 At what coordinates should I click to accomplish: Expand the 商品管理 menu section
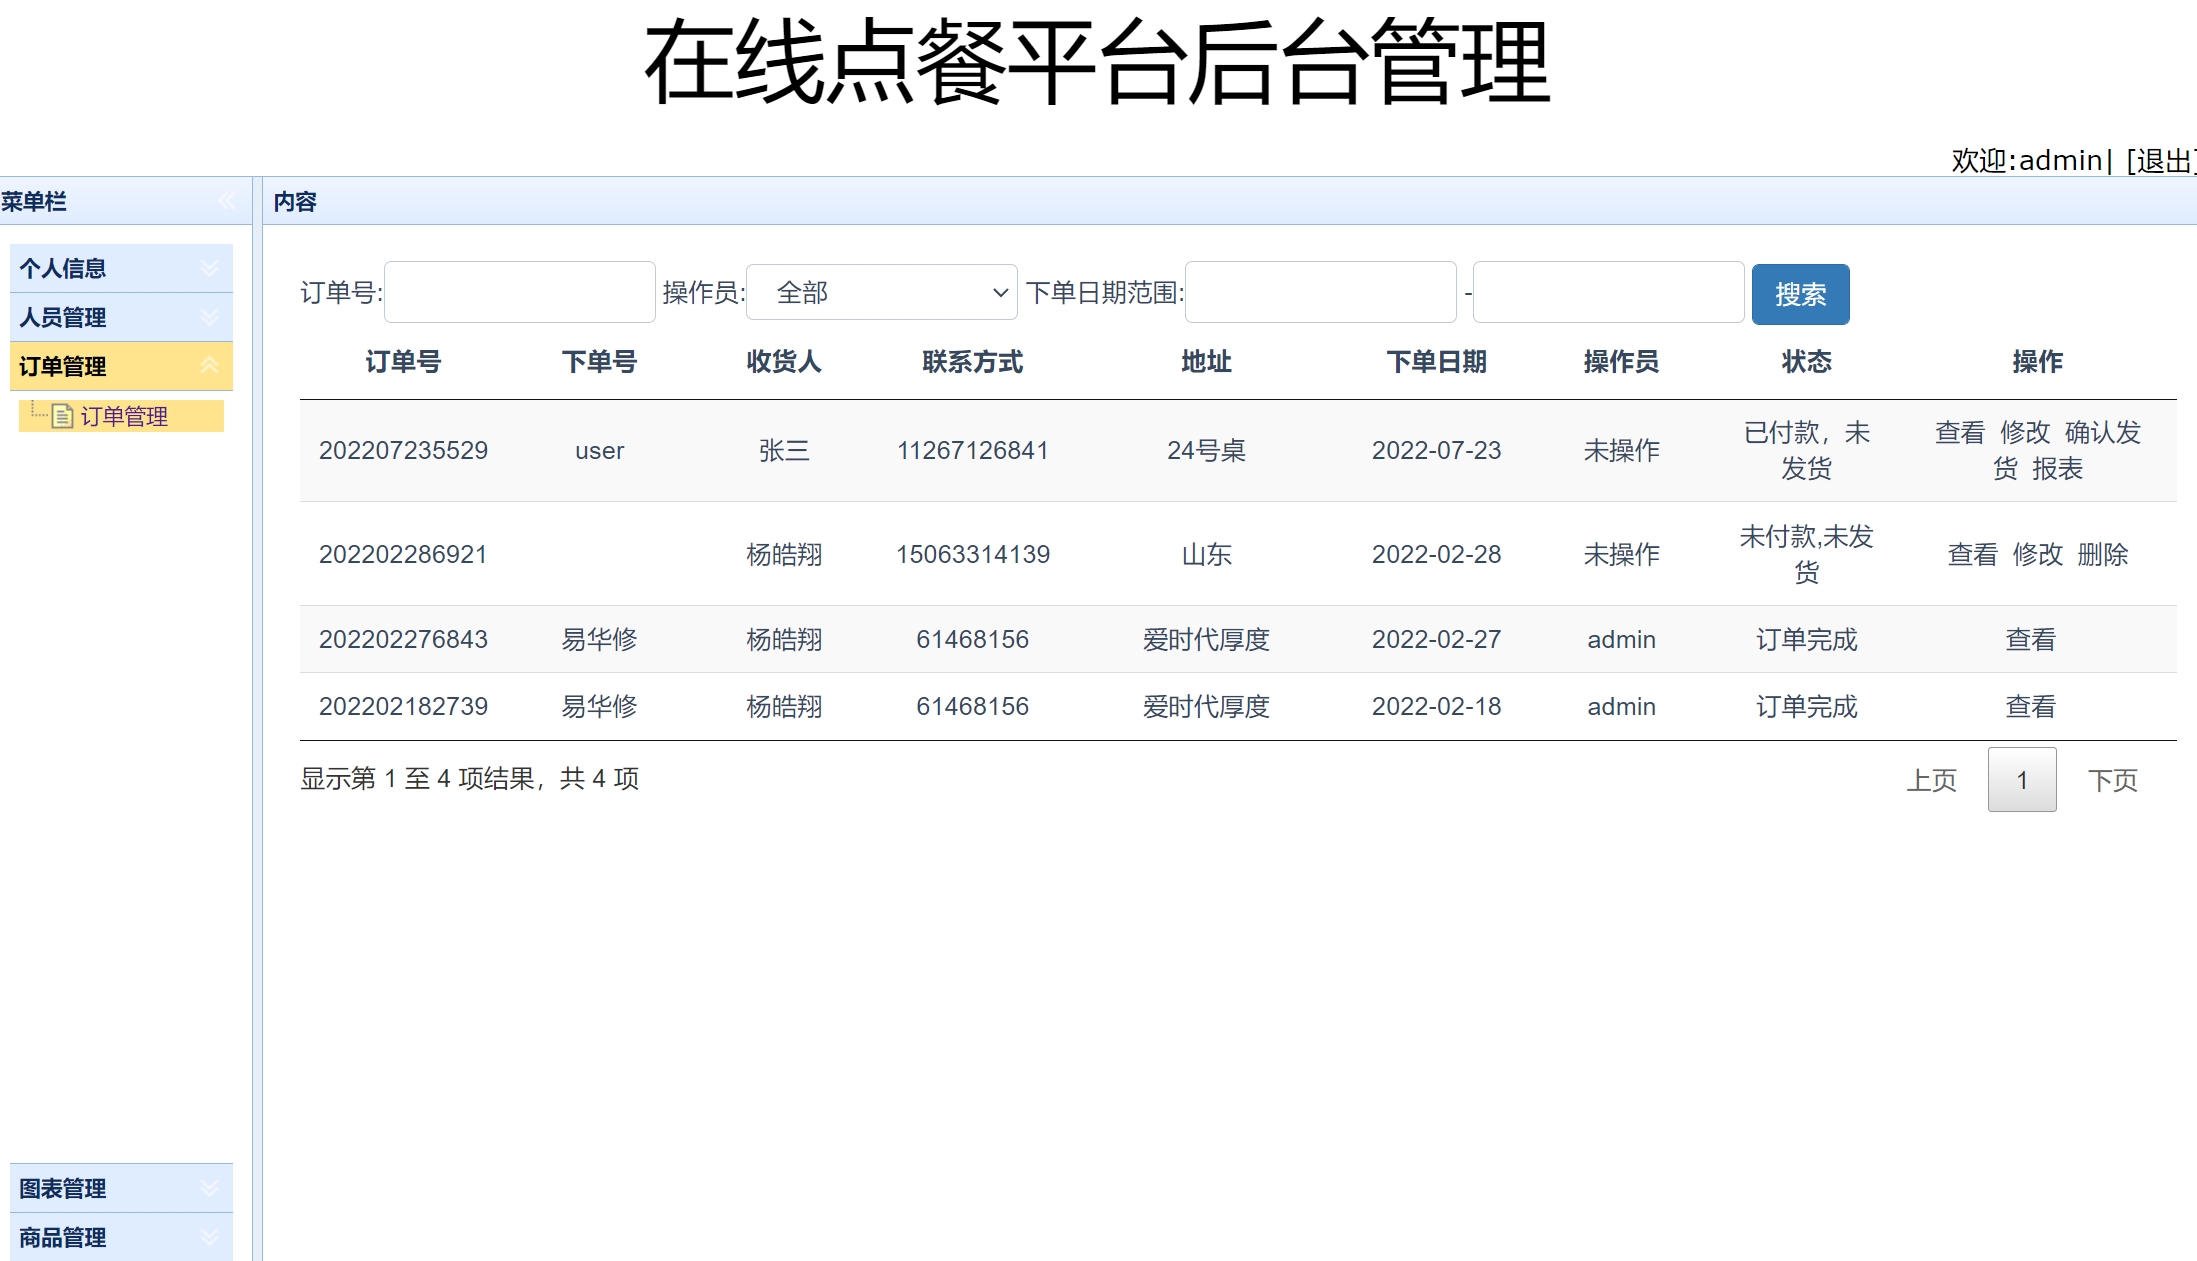pos(120,1237)
